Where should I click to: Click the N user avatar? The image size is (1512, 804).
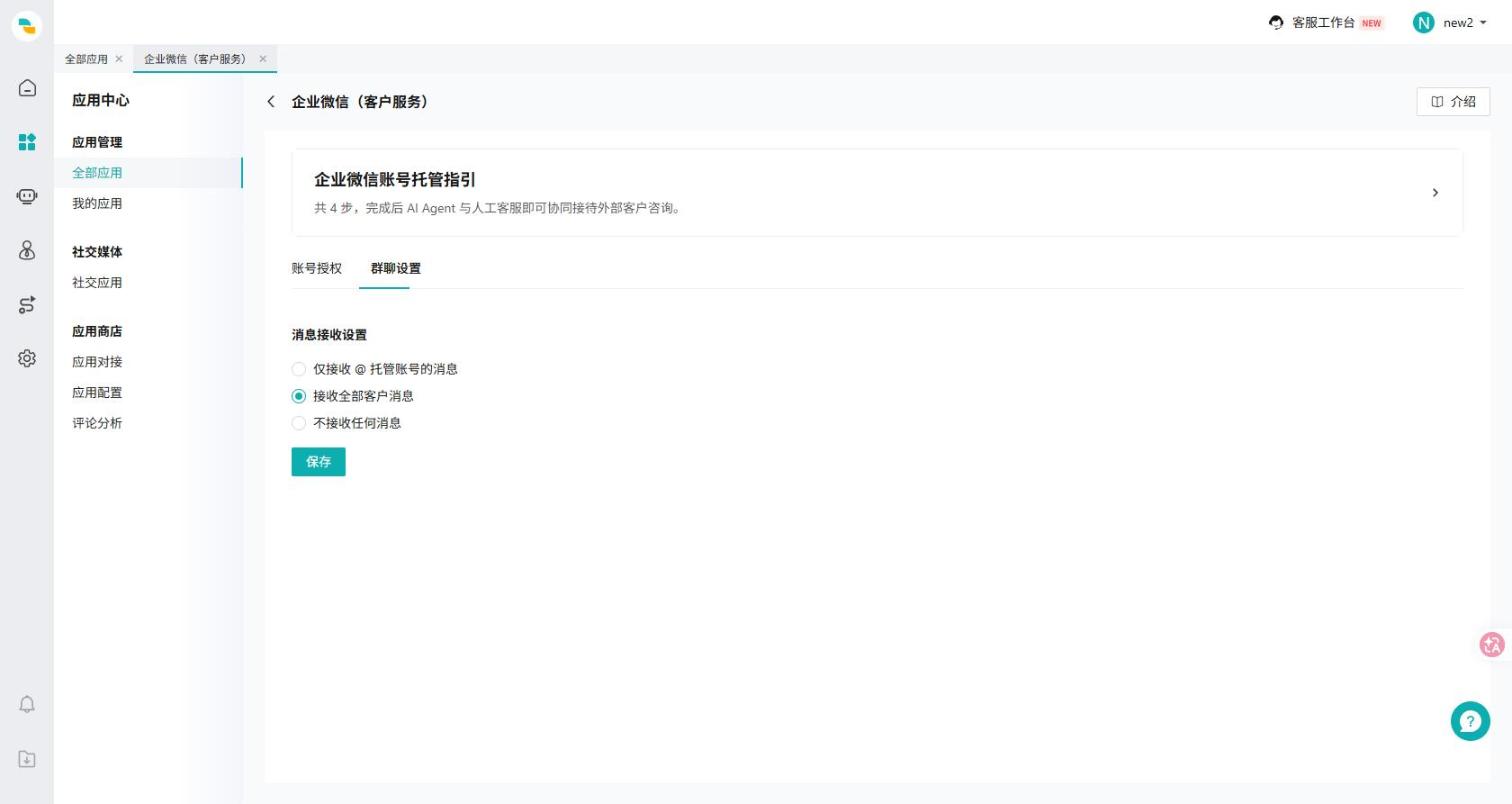pyautogui.click(x=1424, y=22)
